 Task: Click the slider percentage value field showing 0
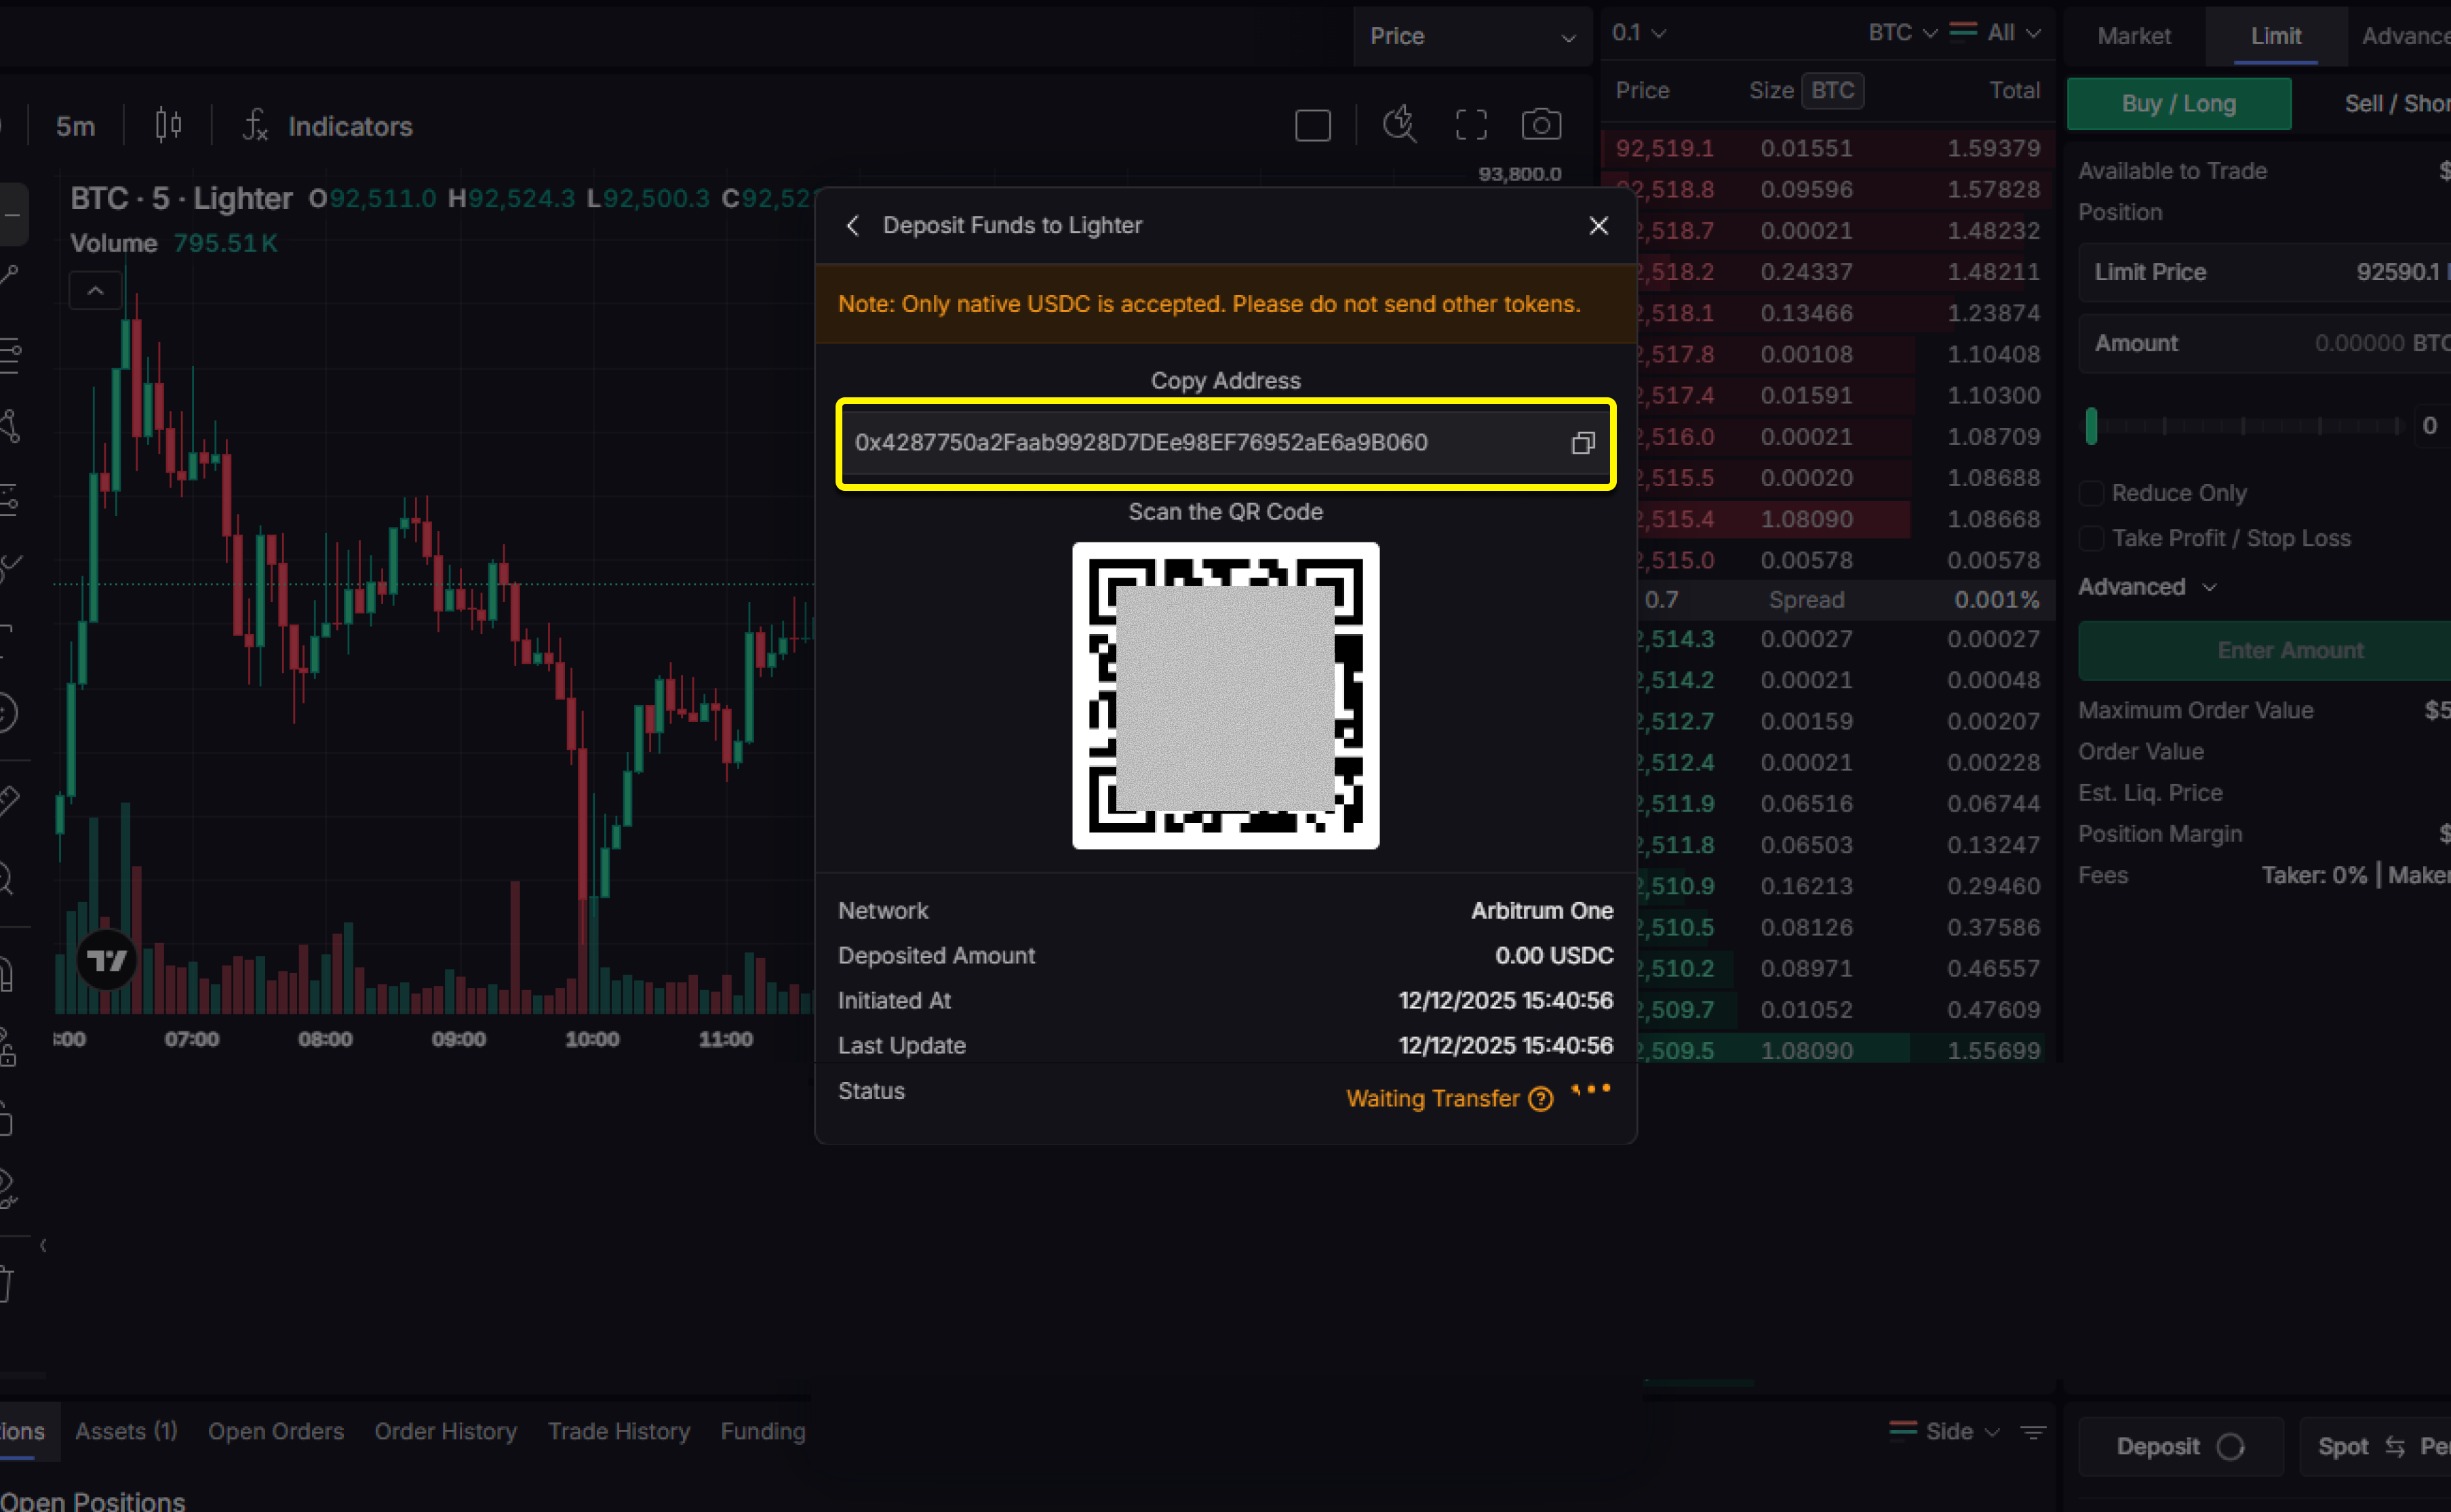(x=2431, y=426)
